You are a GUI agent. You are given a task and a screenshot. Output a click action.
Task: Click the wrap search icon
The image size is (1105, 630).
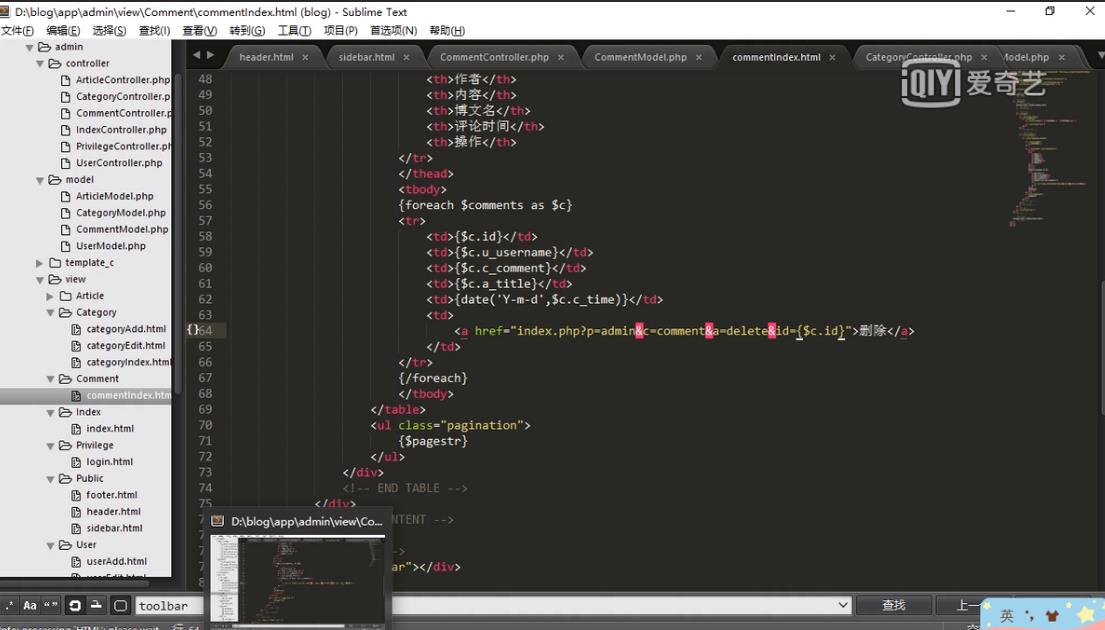click(75, 605)
